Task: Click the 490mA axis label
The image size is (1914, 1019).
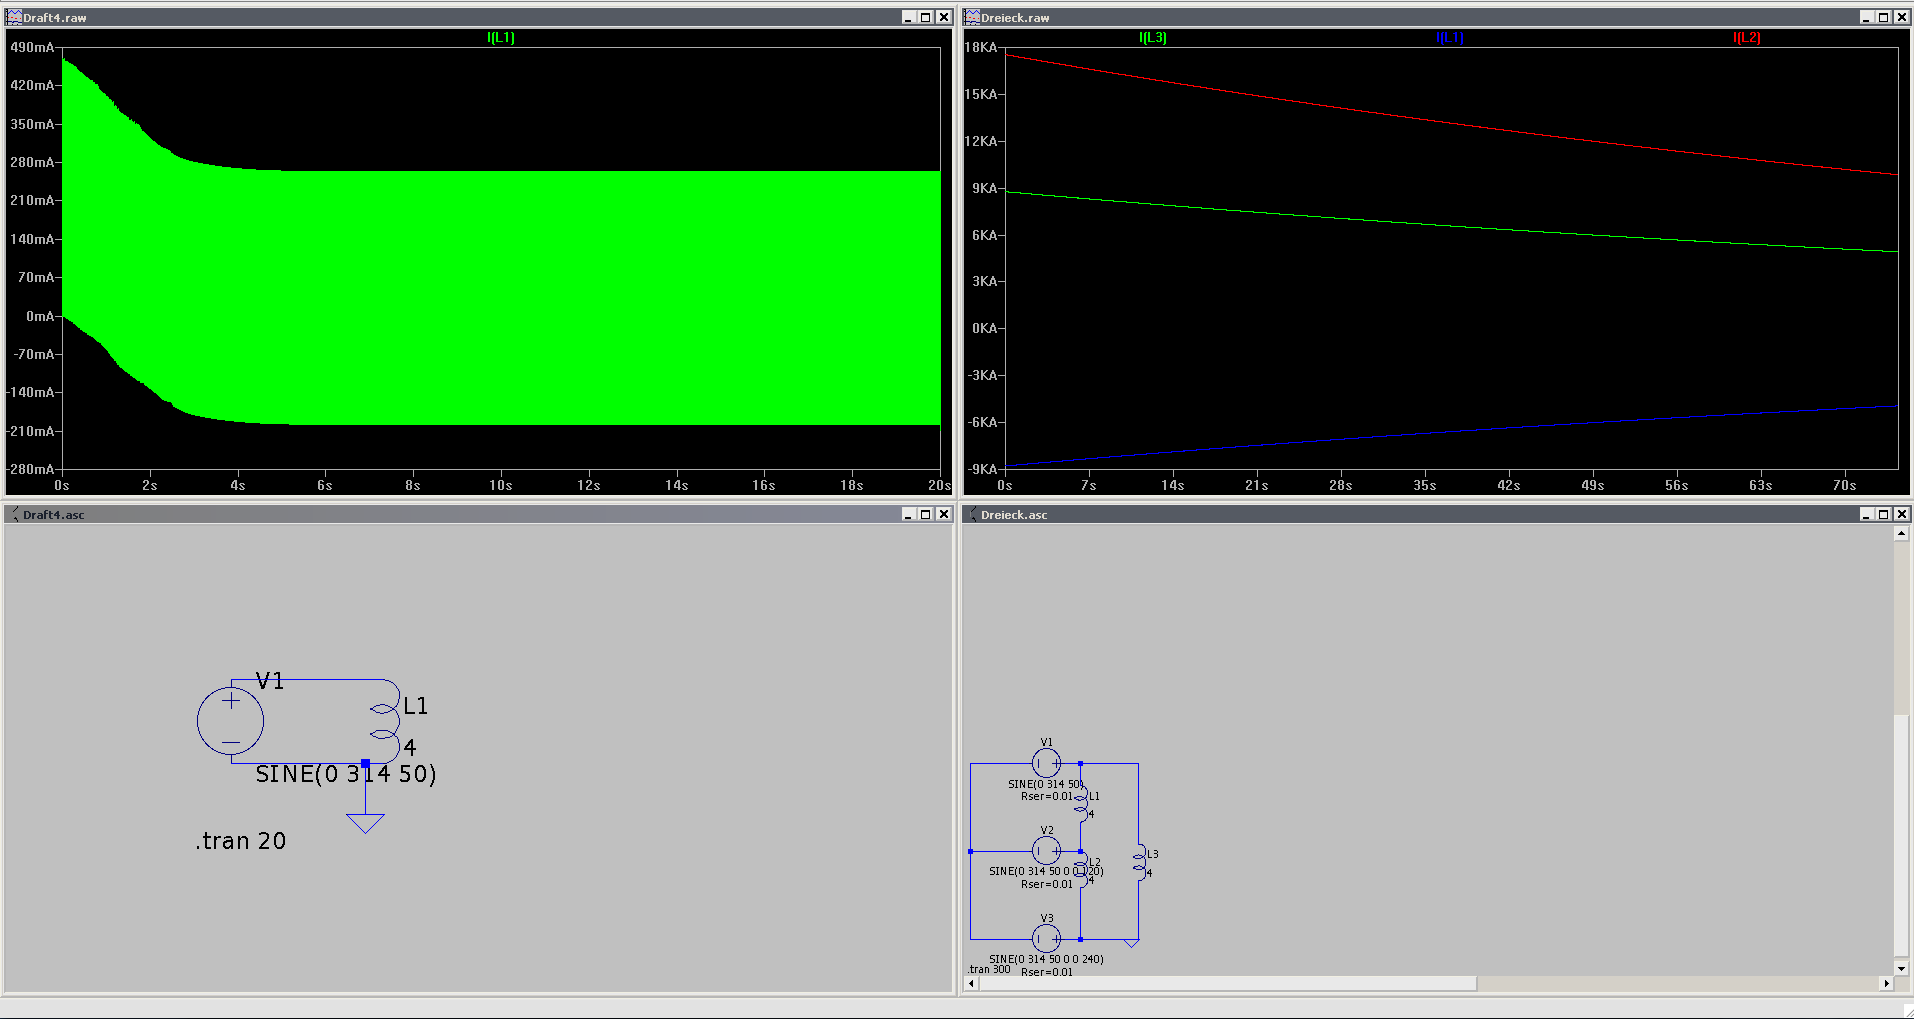Action: coord(32,47)
